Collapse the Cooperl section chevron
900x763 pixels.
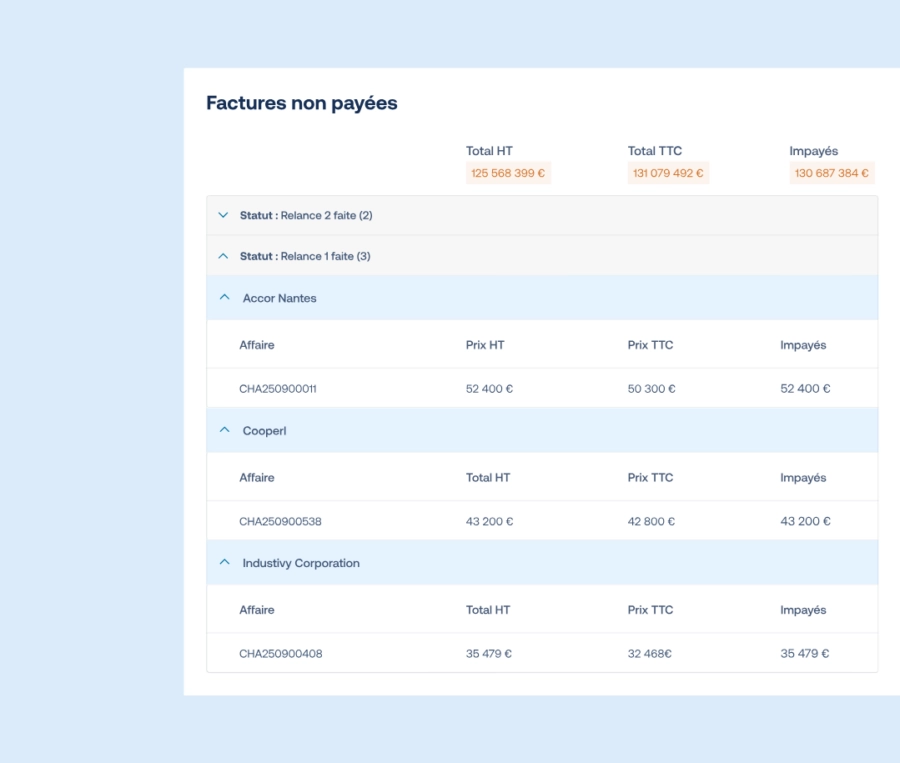224,430
